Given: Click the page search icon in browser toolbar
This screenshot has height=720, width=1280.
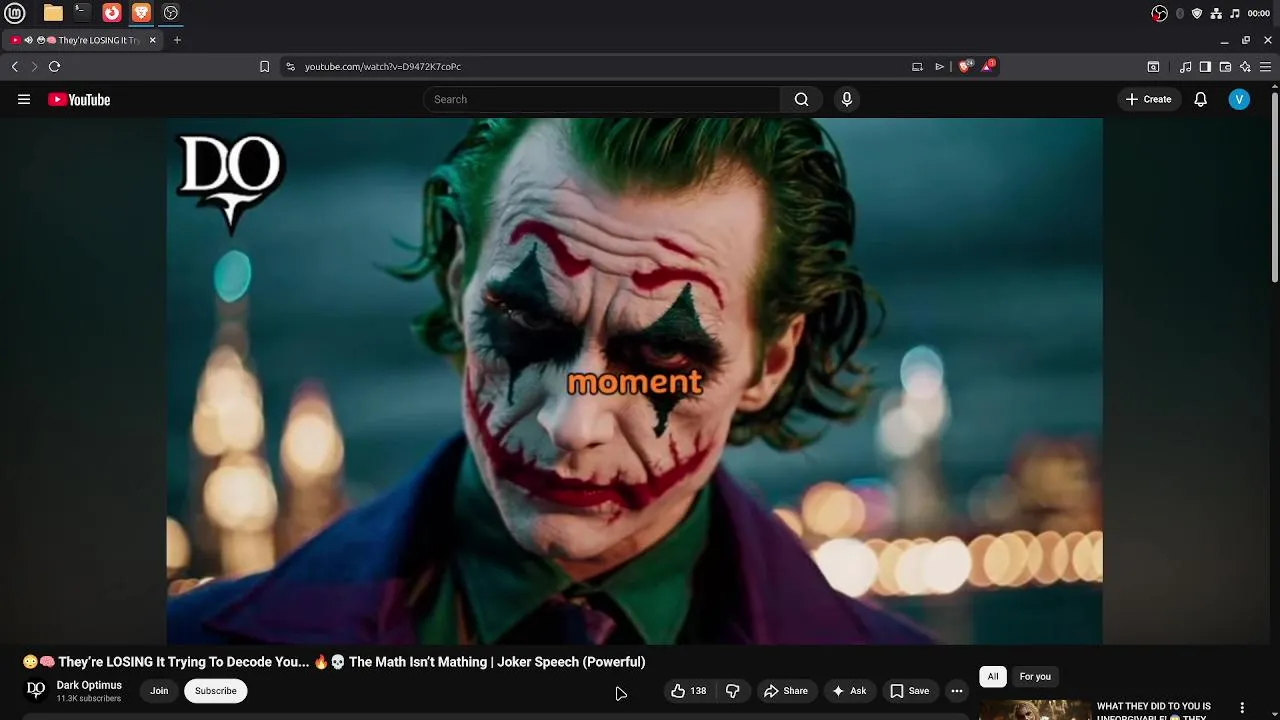Looking at the screenshot, I should click(x=1153, y=67).
